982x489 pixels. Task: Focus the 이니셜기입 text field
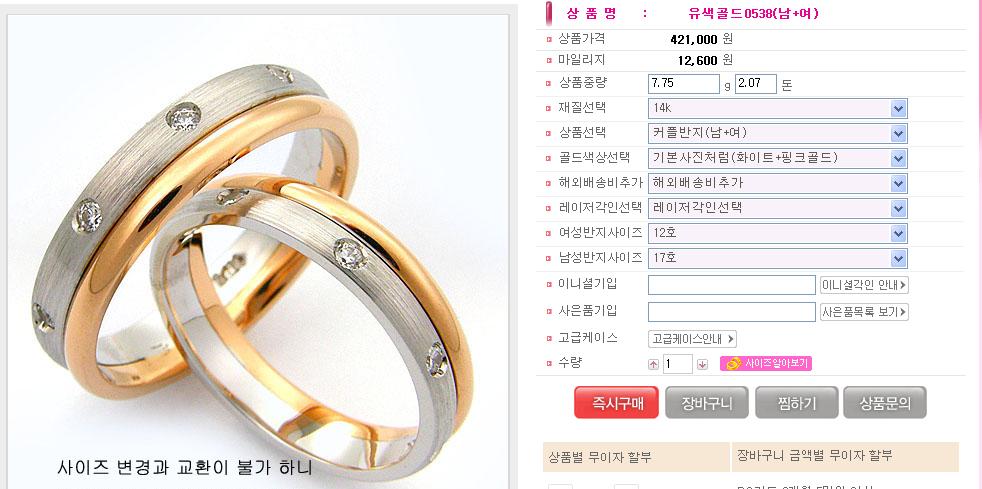(731, 285)
